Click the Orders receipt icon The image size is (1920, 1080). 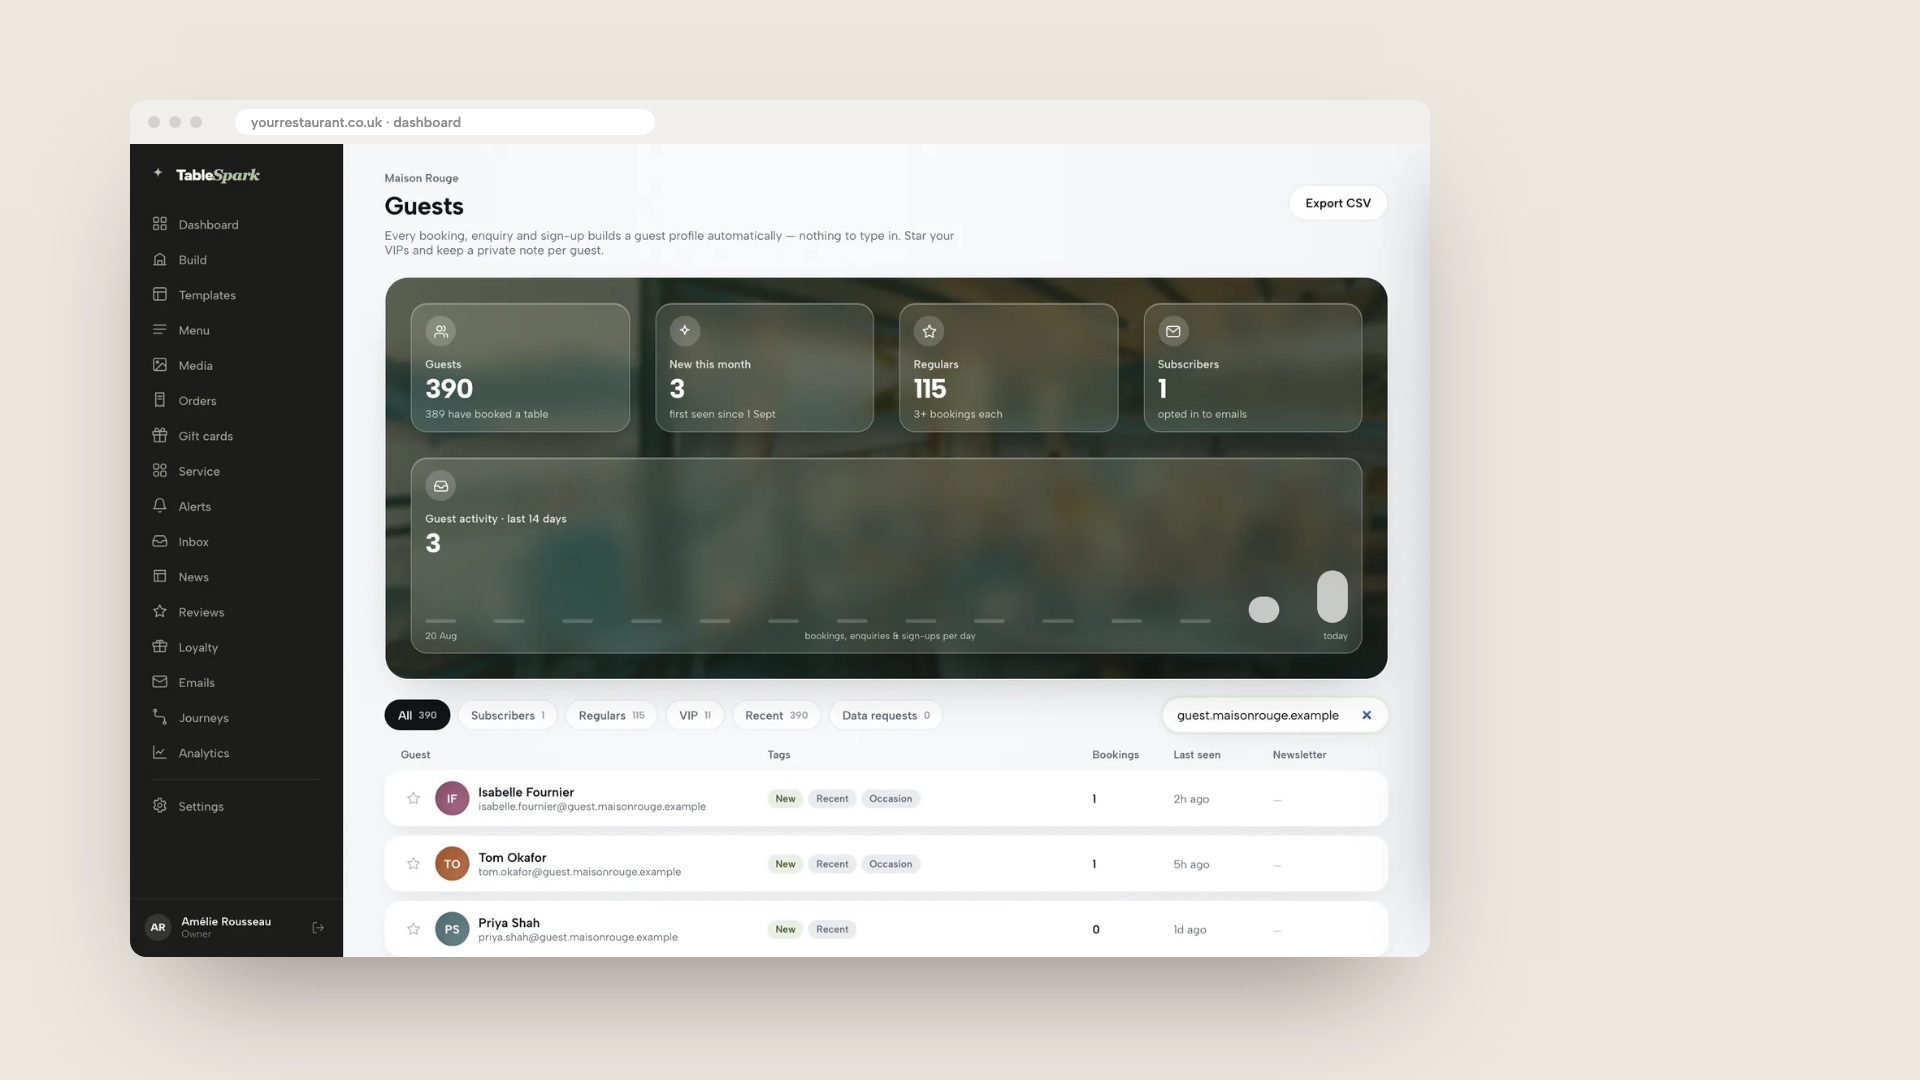pos(159,400)
